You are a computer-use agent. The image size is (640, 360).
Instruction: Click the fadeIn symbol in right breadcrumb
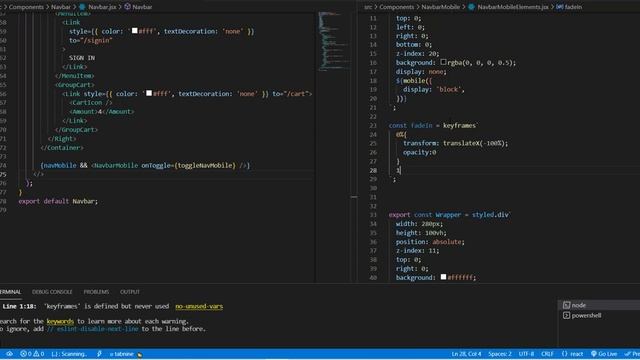[573, 7]
